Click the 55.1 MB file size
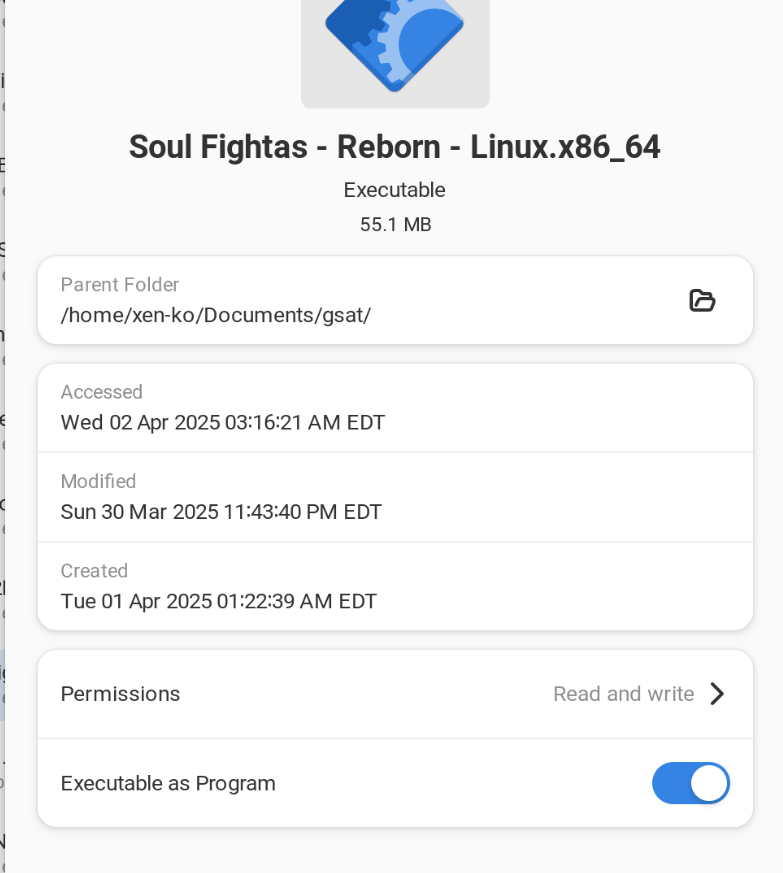 [x=395, y=224]
